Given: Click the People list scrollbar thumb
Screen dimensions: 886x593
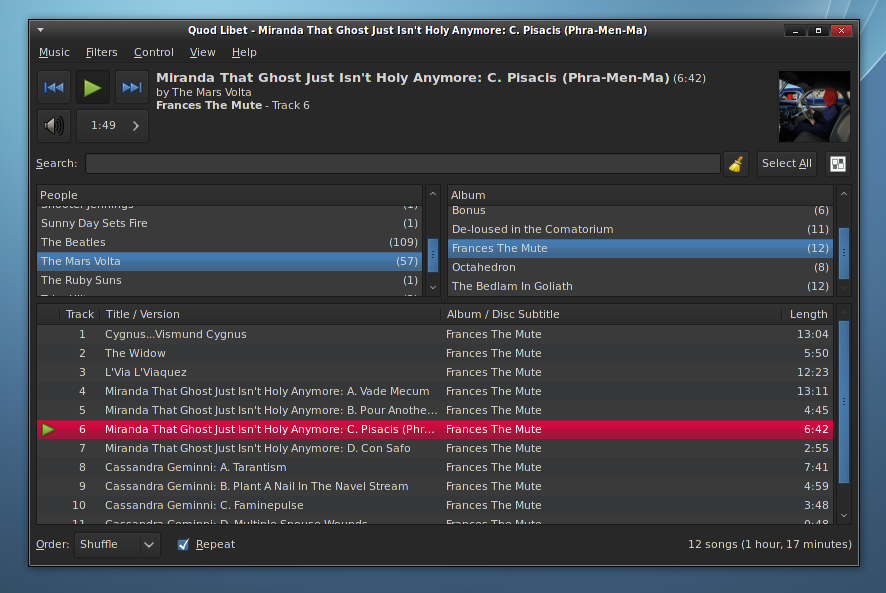Looking at the screenshot, I should click(x=433, y=255).
